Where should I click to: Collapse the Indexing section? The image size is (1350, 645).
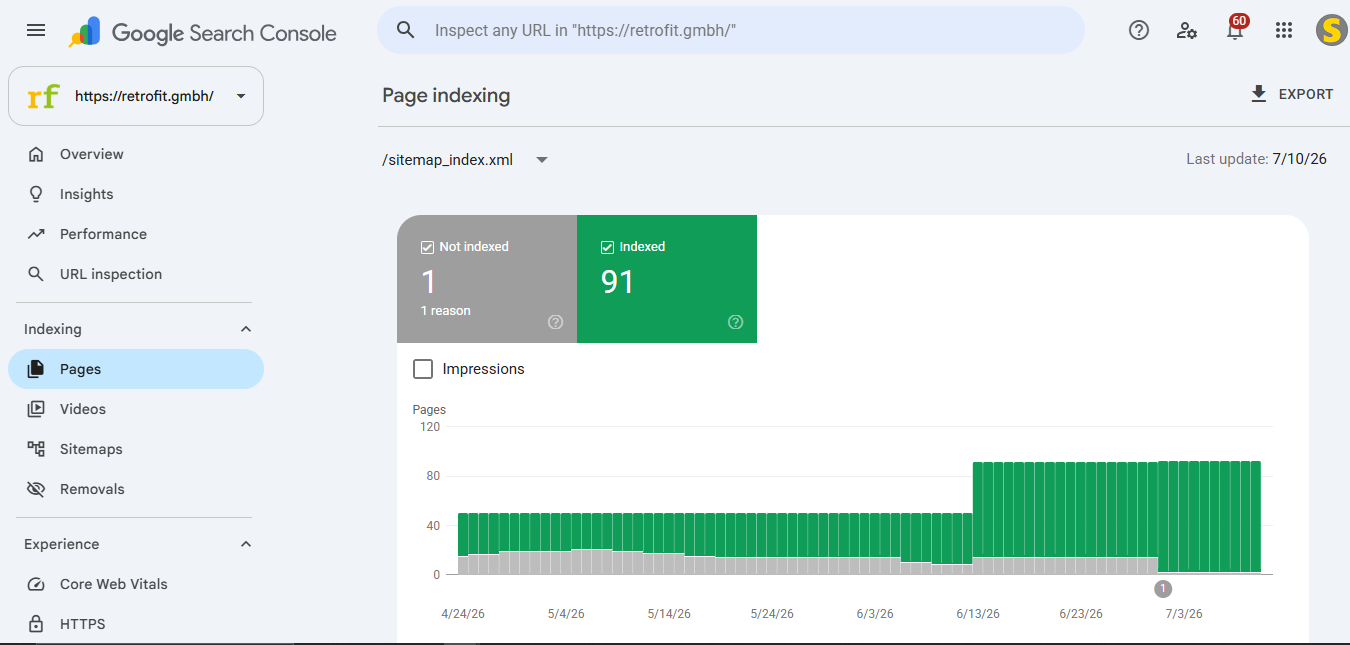[x=246, y=329]
